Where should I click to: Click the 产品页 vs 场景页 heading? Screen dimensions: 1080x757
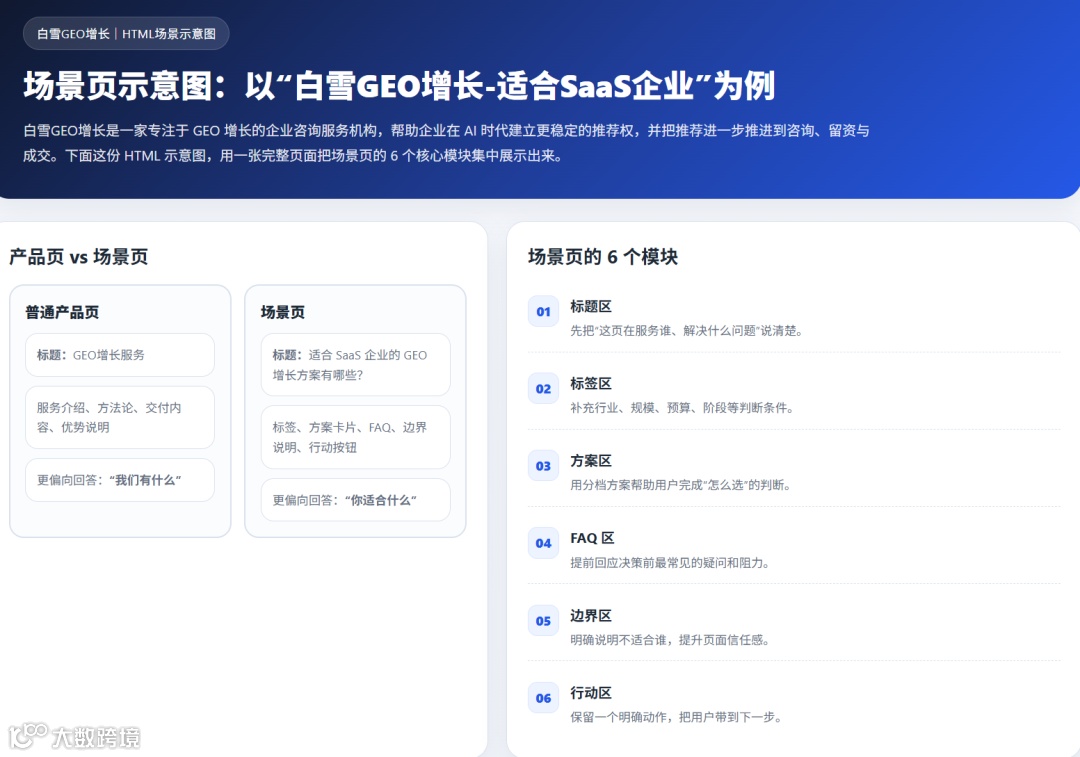tap(79, 257)
